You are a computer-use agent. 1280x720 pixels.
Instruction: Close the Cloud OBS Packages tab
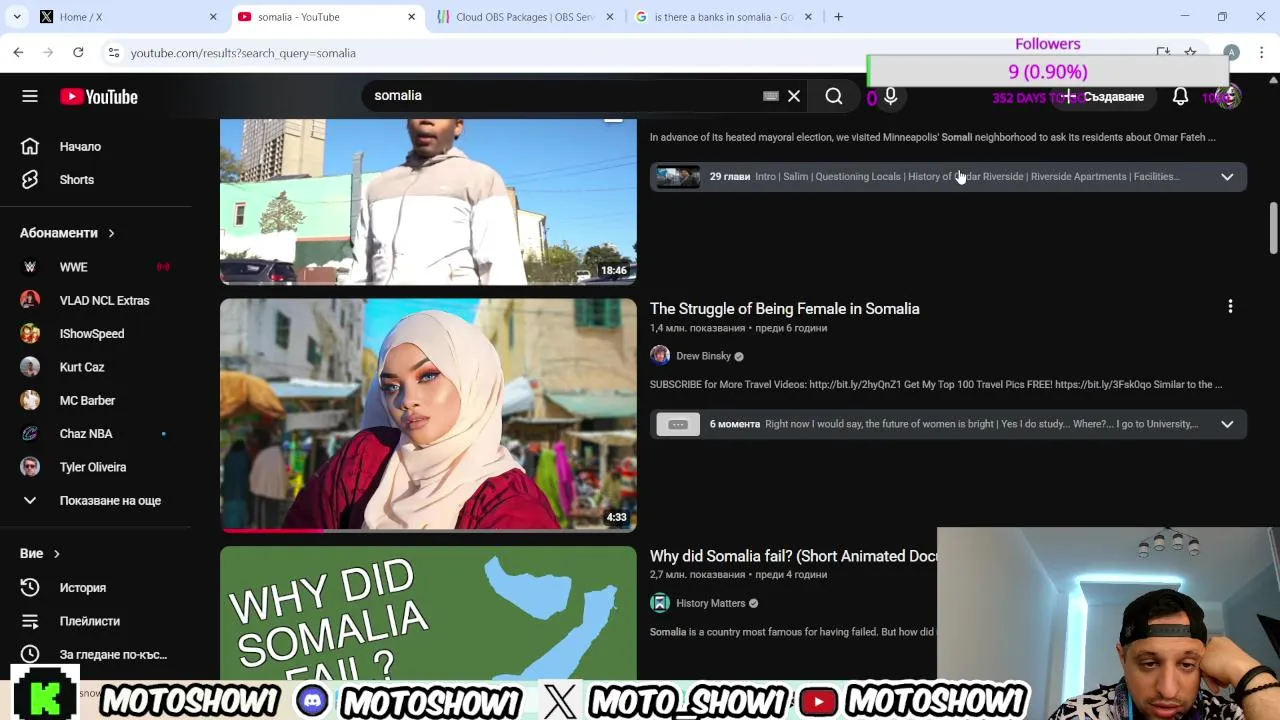point(610,17)
